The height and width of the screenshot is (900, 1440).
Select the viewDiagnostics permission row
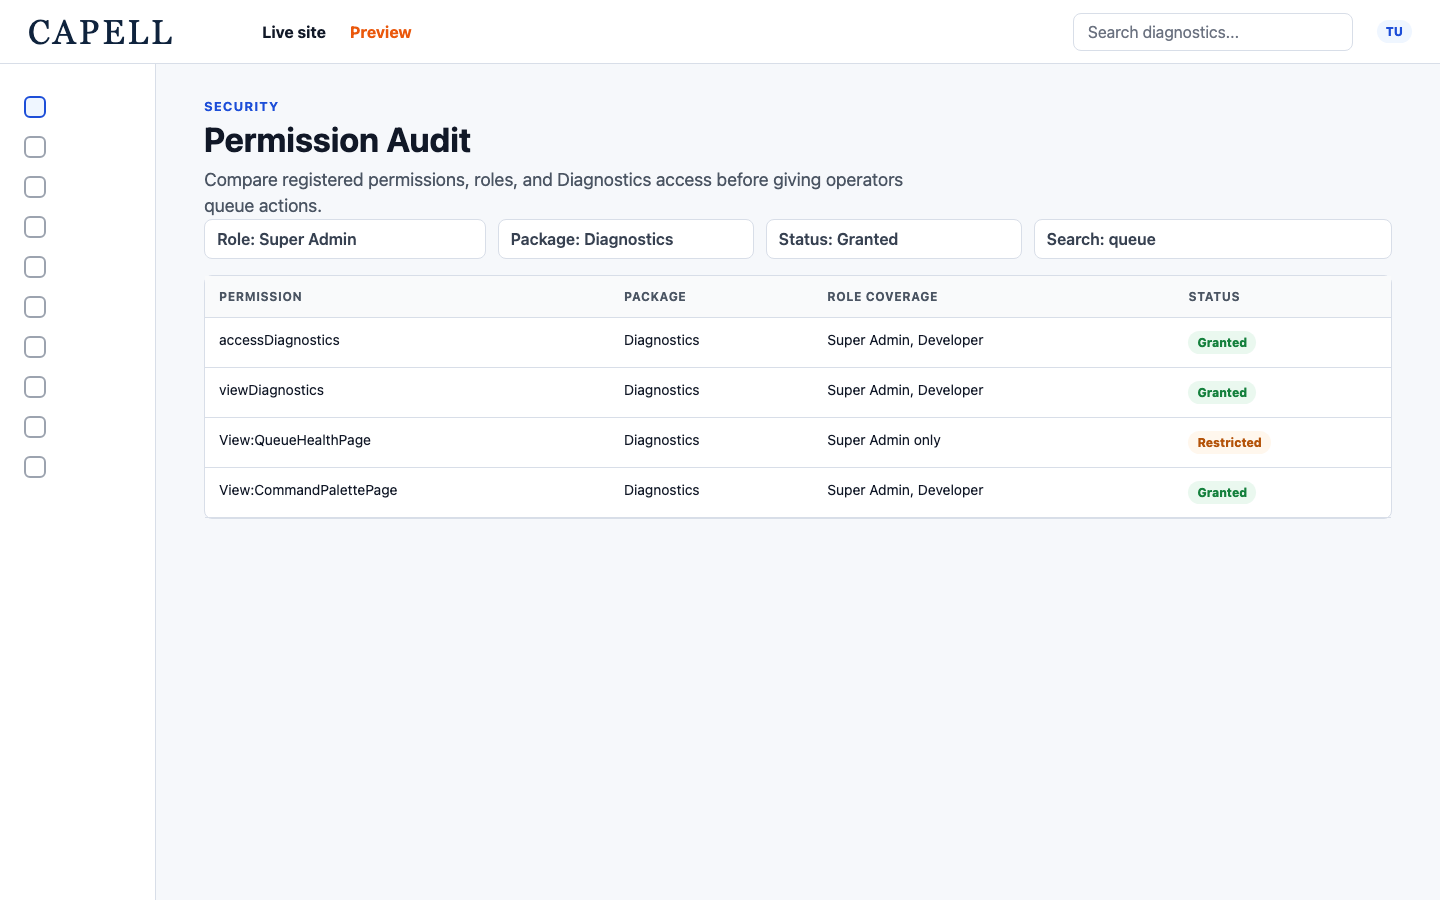click(x=798, y=392)
